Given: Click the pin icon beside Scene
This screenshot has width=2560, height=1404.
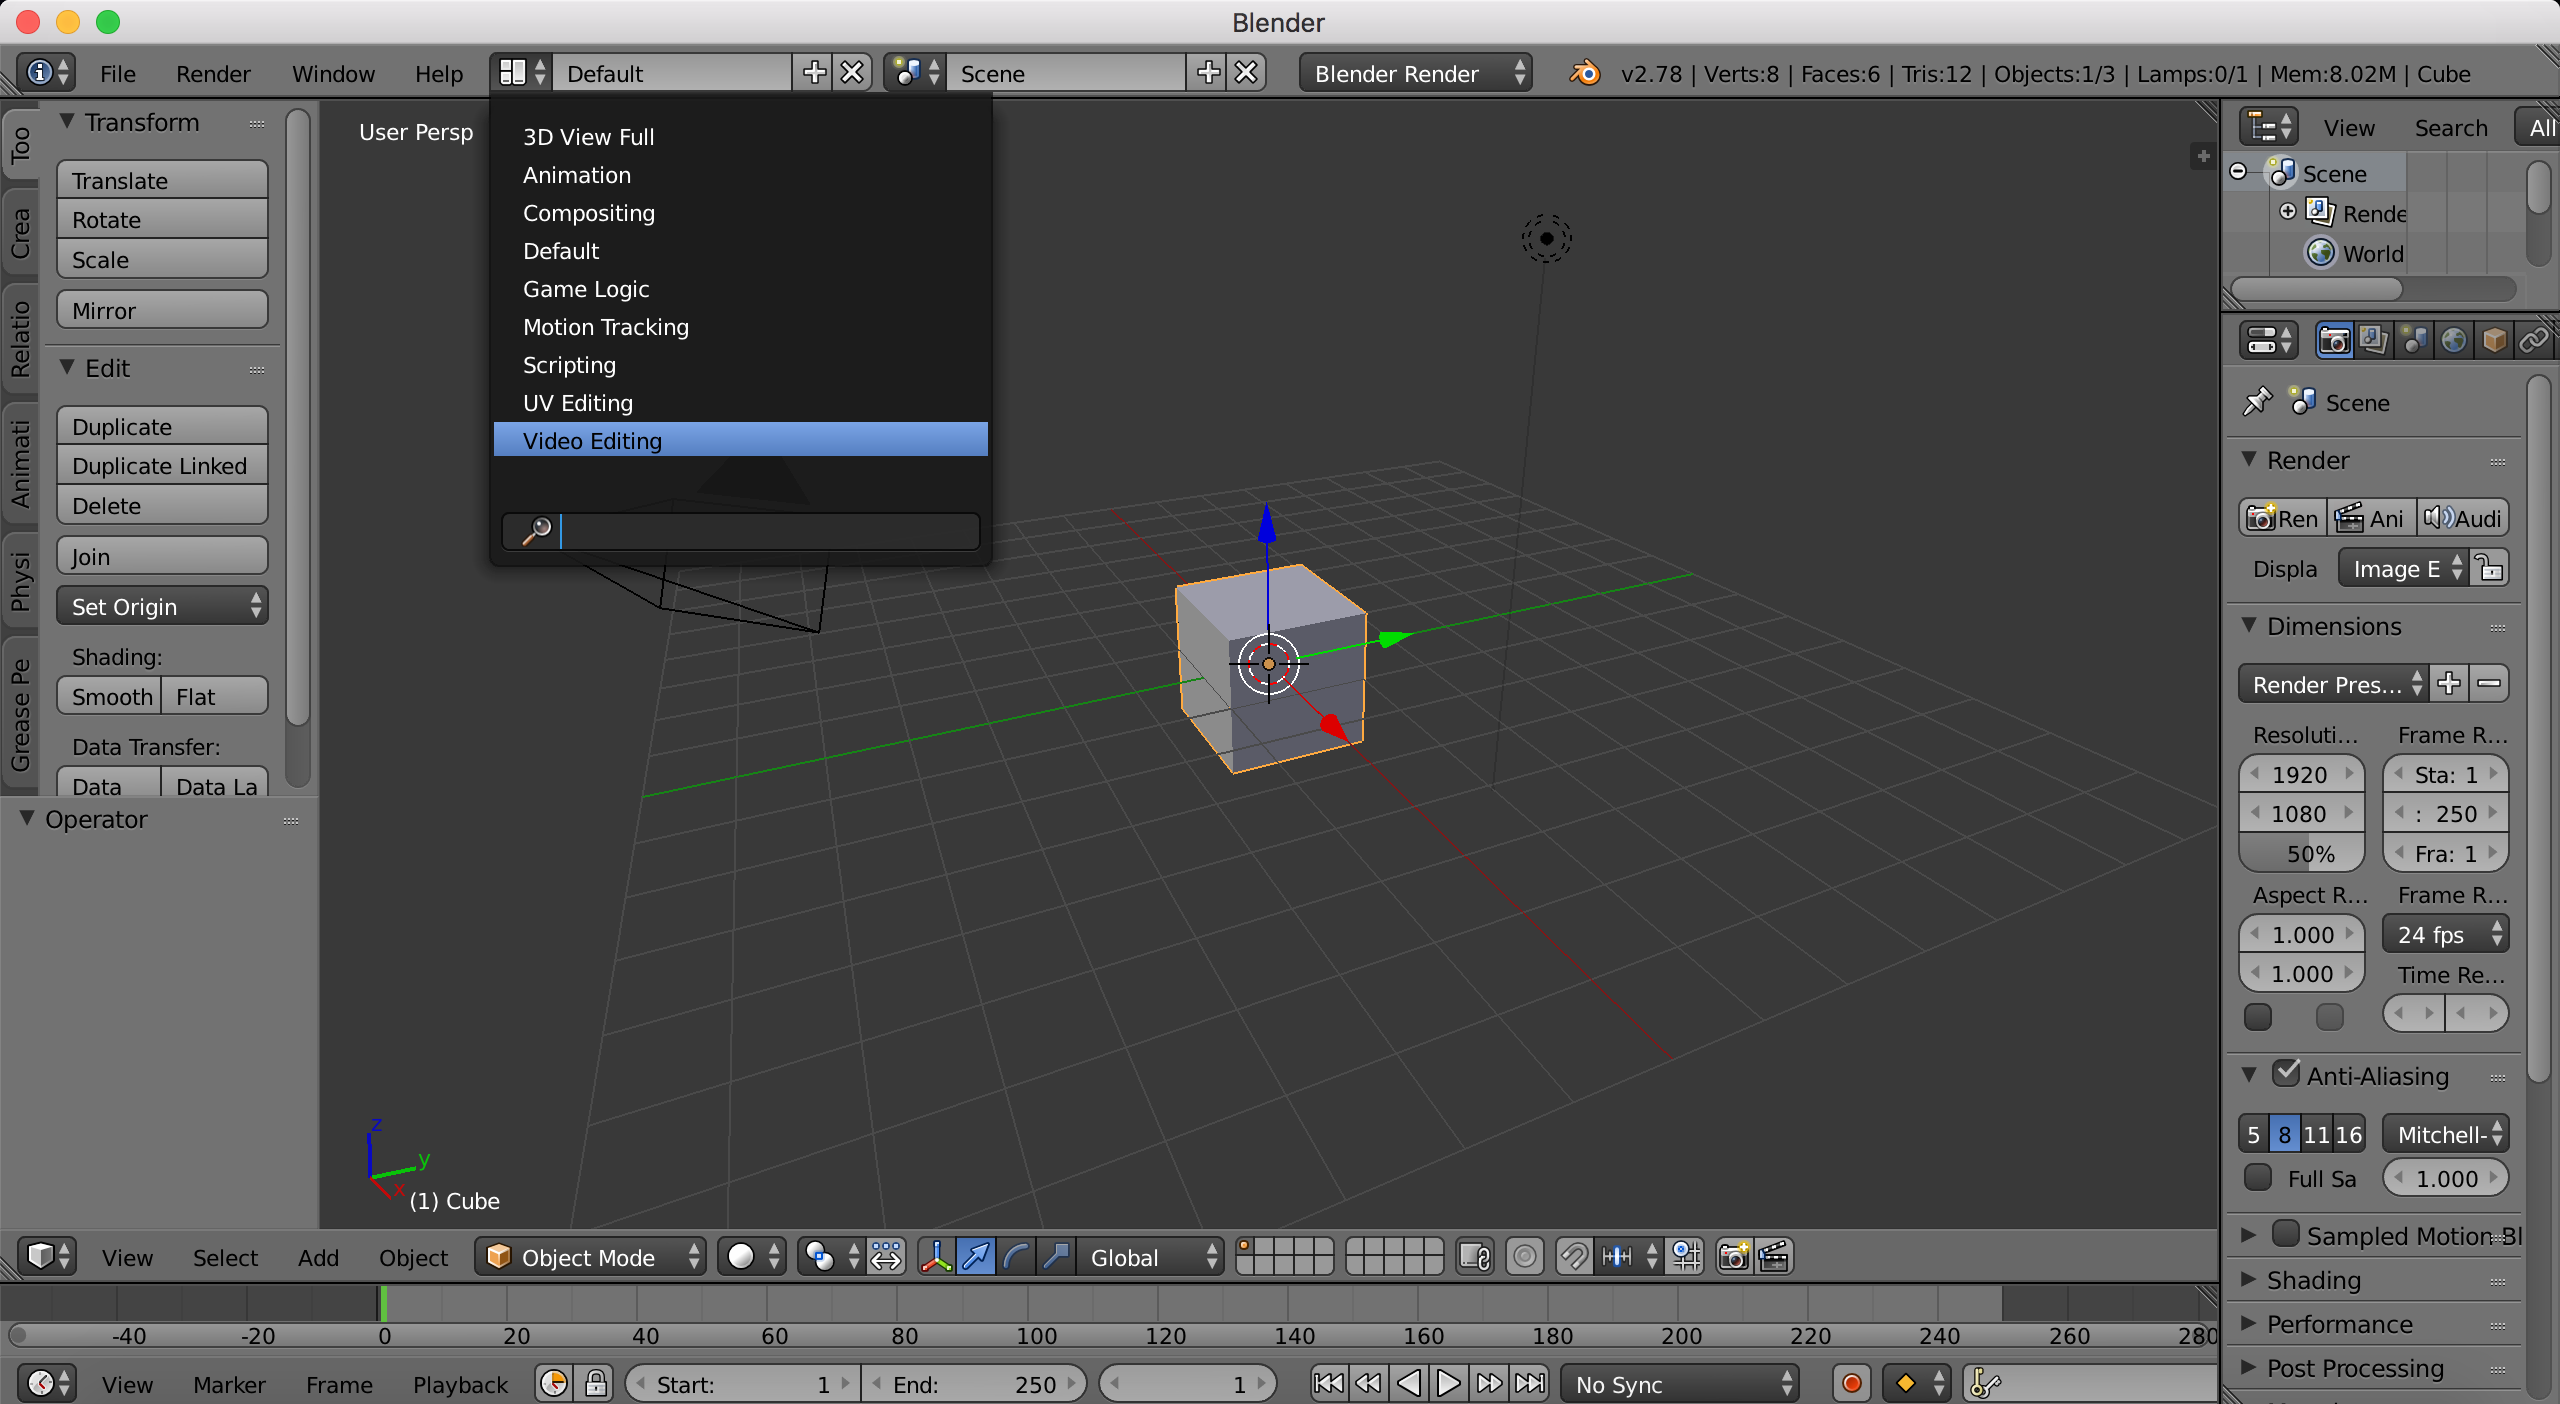Looking at the screenshot, I should [x=2257, y=402].
